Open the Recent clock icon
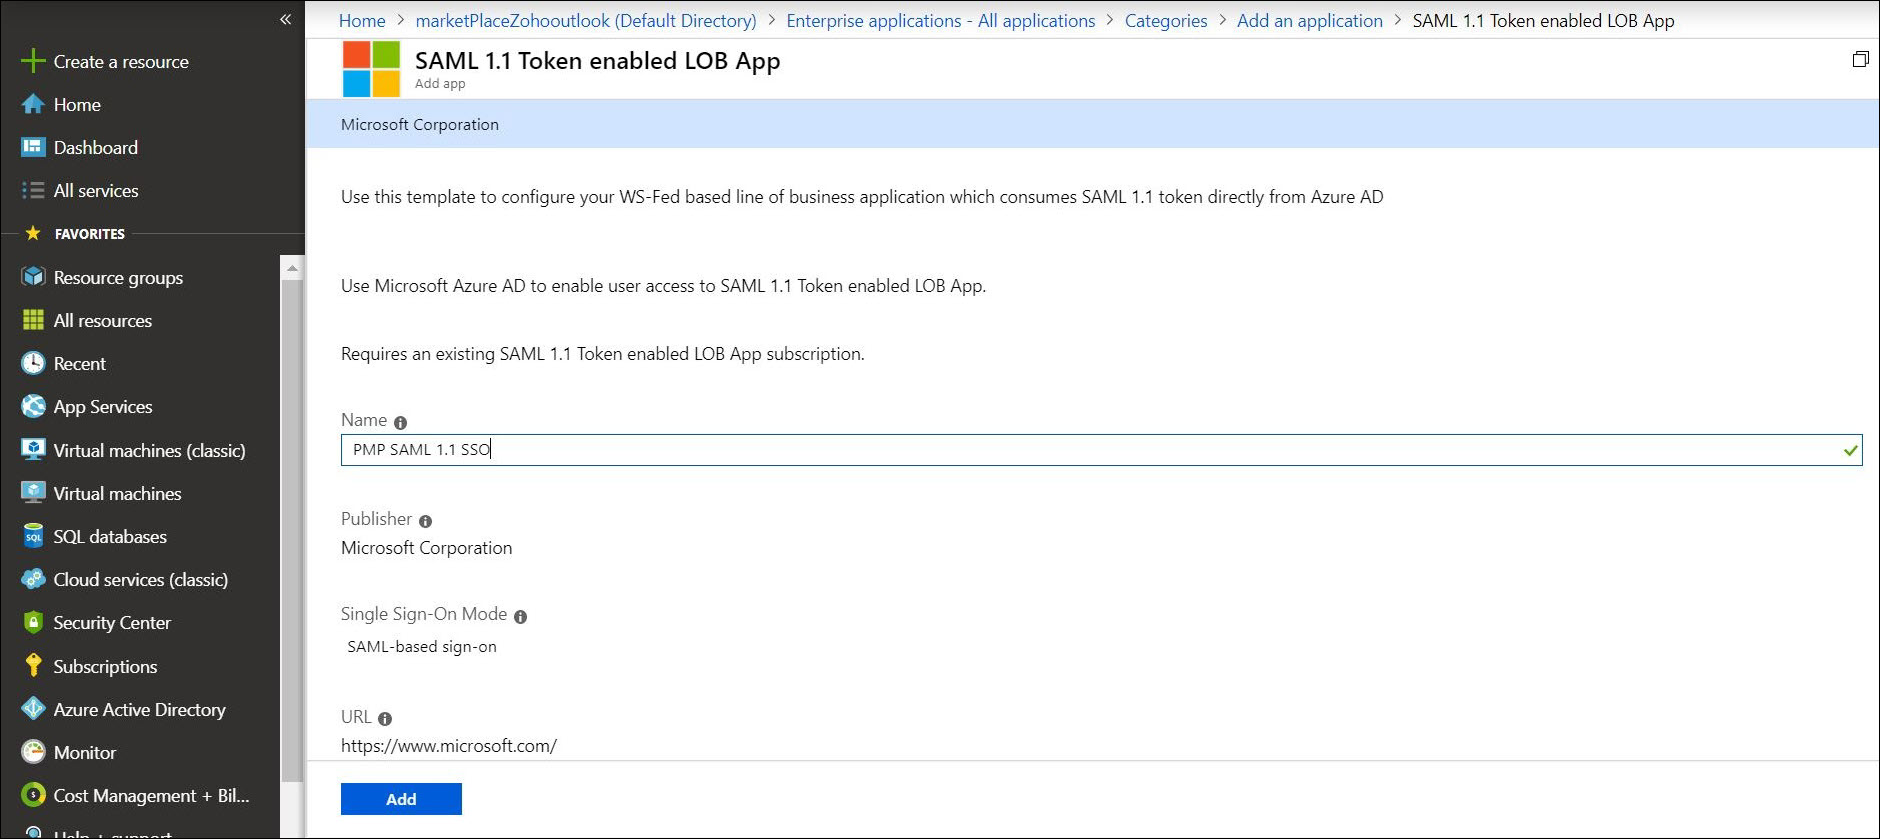The height and width of the screenshot is (839, 1880). click(33, 363)
